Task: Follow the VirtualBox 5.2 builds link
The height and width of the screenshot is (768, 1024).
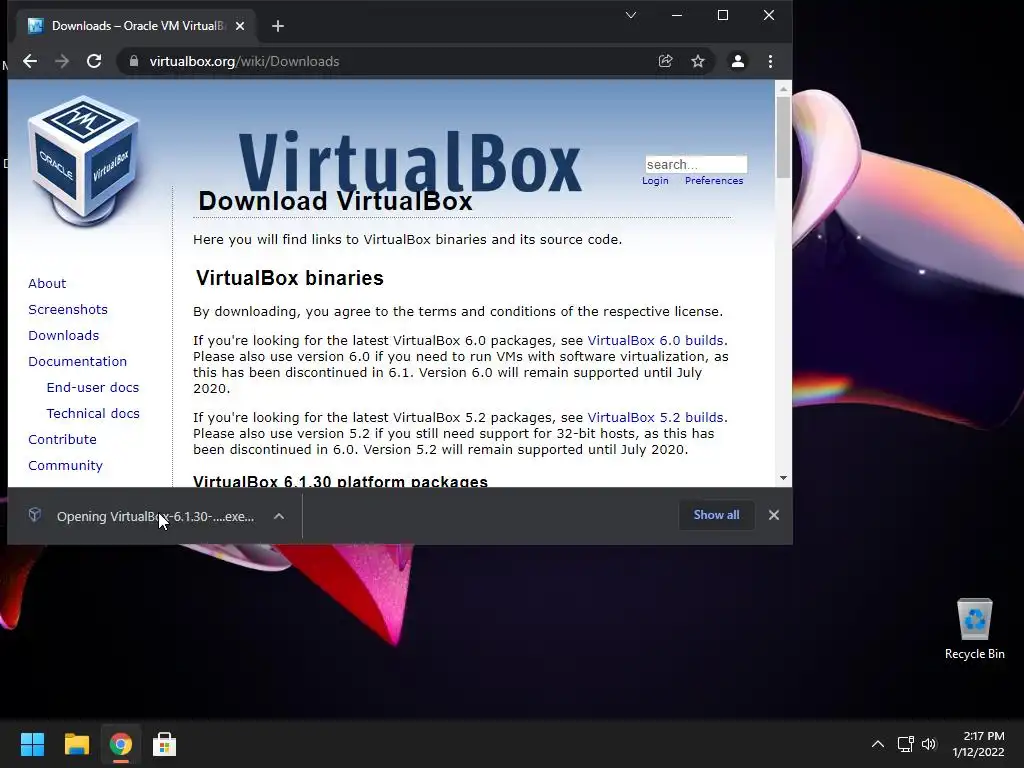Action: 655,418
